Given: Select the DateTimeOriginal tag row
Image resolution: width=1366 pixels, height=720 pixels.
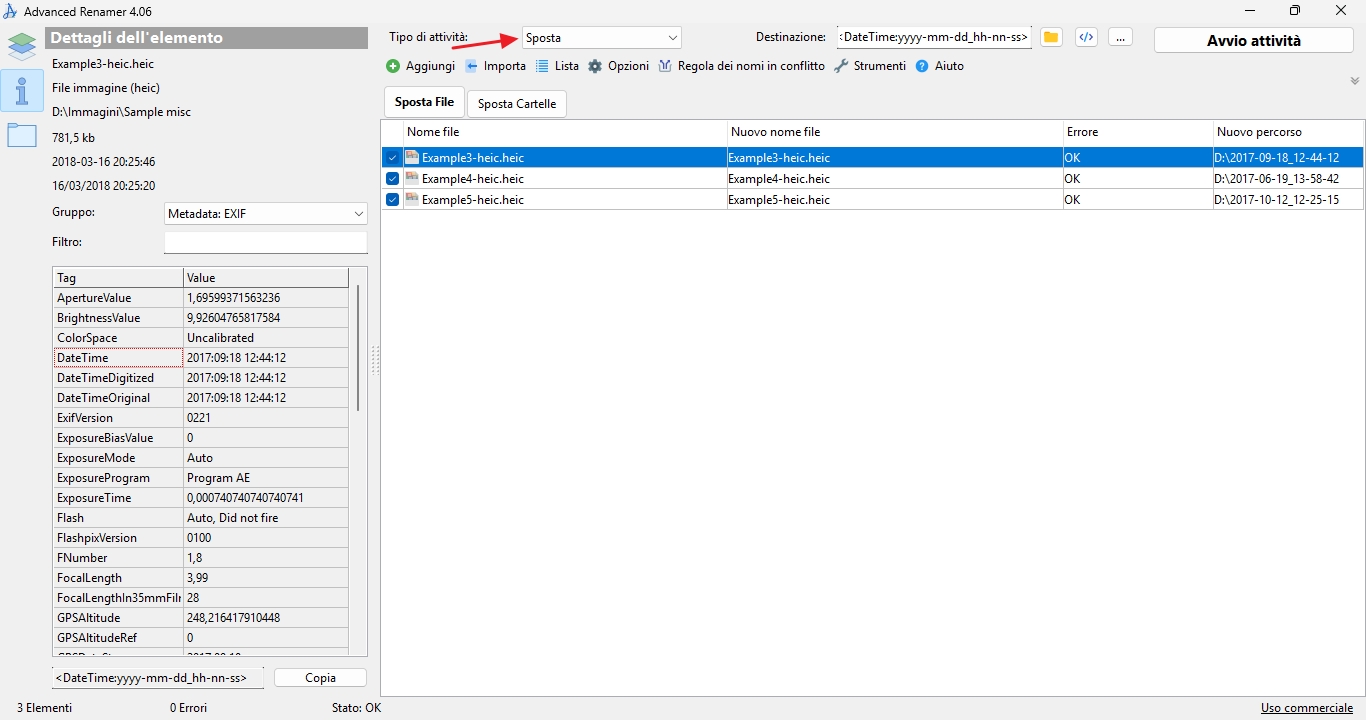Looking at the screenshot, I should click(201, 398).
